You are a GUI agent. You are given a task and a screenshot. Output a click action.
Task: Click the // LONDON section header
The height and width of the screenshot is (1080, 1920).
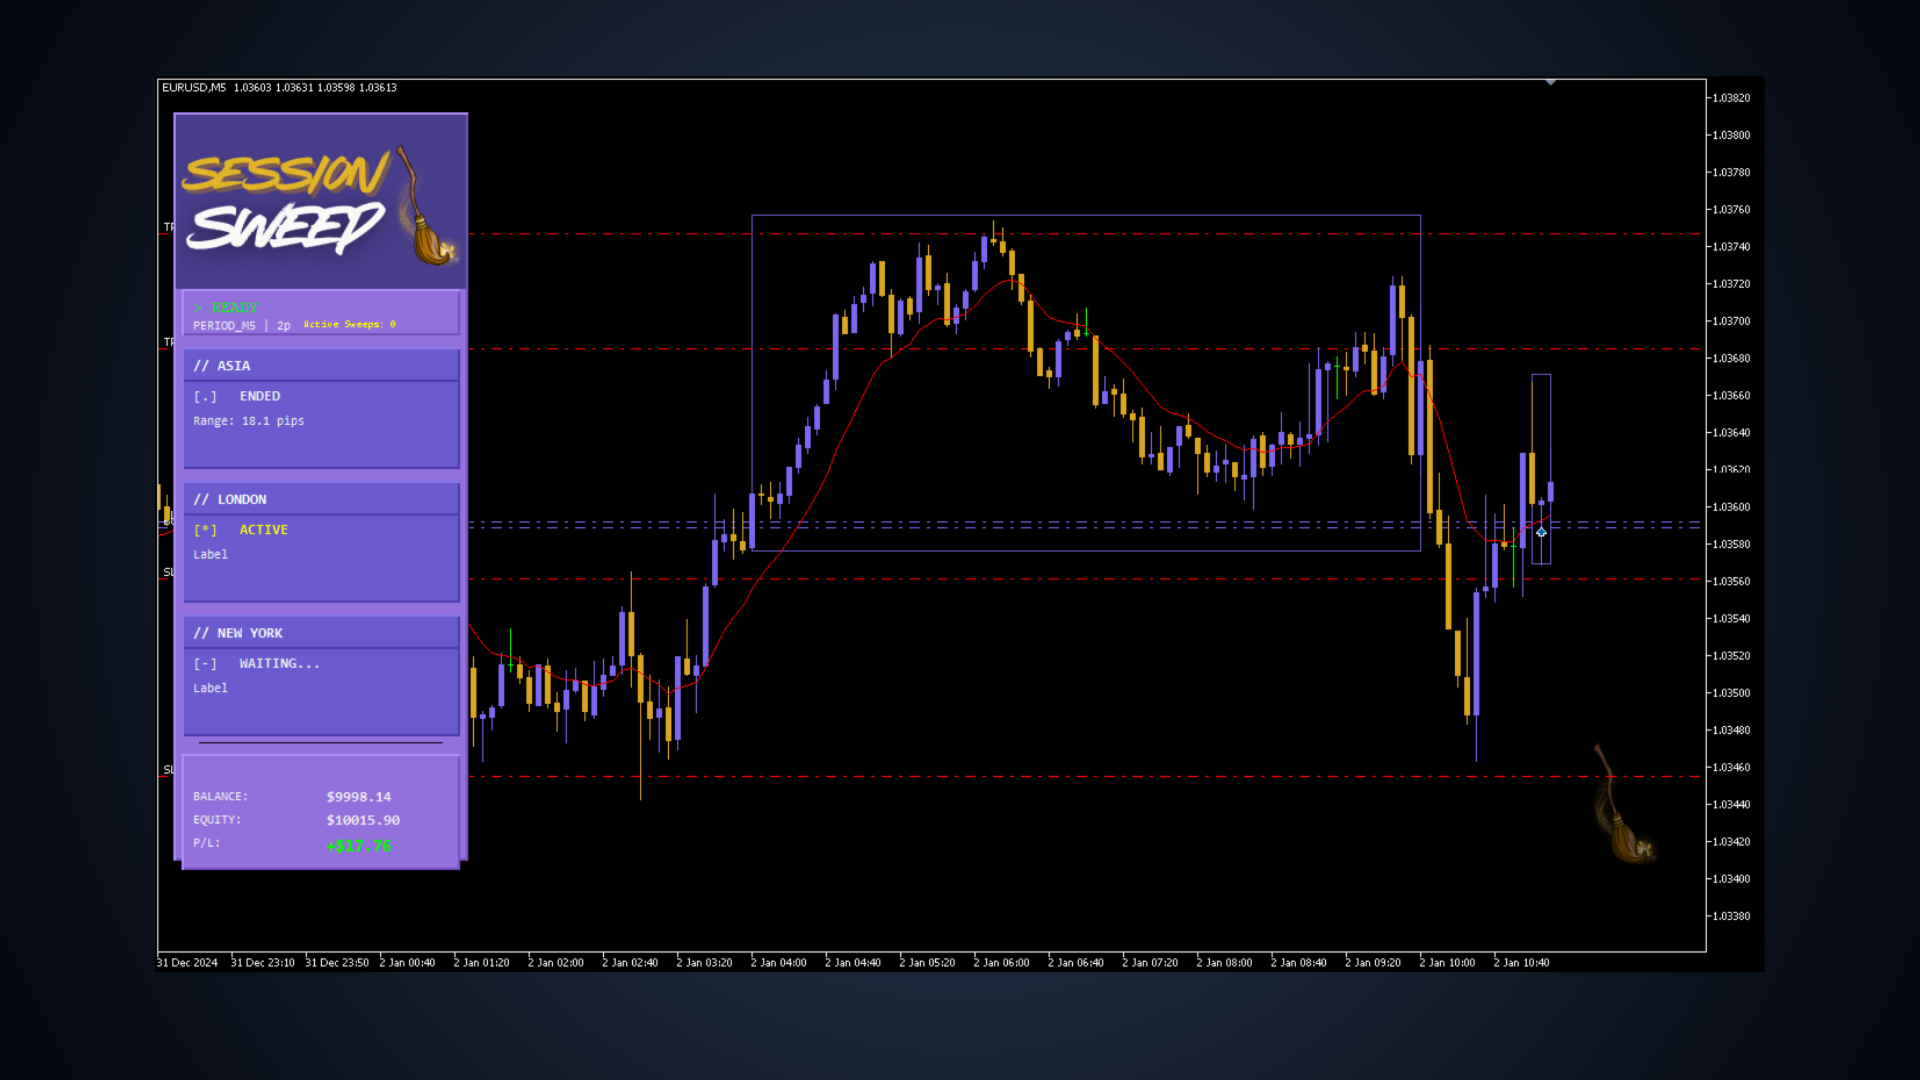point(230,500)
